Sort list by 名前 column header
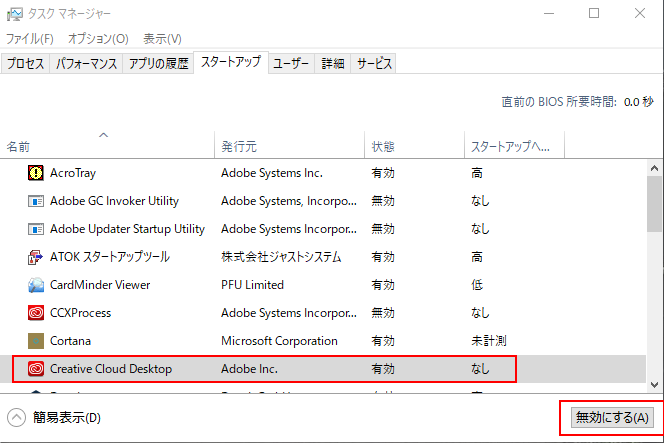This screenshot has height=443, width=664. tap(19, 147)
